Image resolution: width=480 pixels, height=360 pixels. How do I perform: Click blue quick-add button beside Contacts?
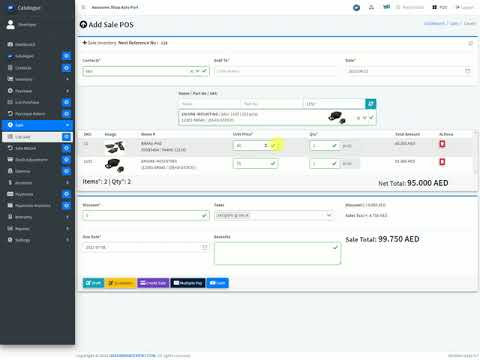67,68
